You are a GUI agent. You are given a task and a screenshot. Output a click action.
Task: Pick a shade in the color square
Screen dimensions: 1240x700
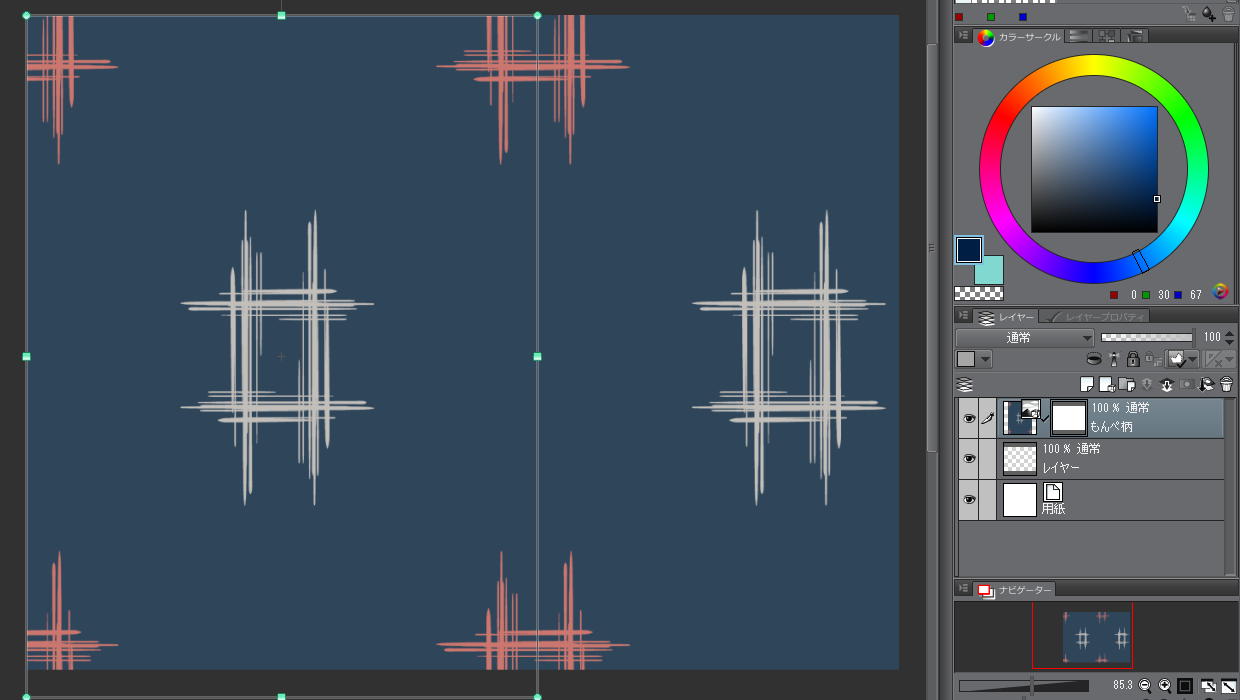click(x=1094, y=169)
